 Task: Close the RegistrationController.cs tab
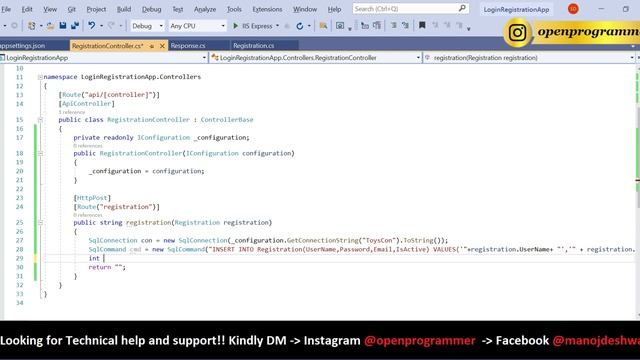tap(162, 46)
